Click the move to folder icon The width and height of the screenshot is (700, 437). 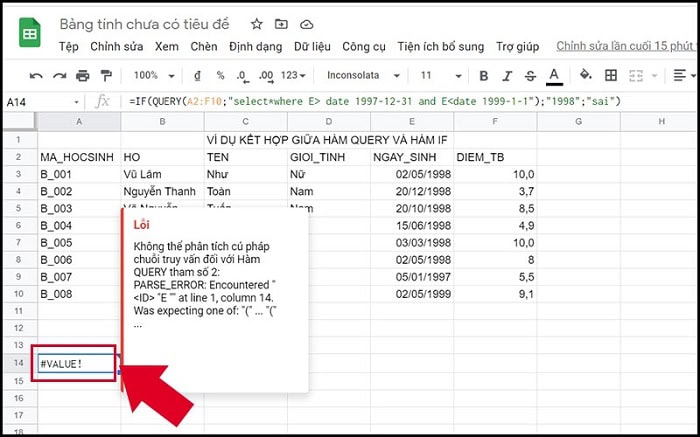point(281,23)
